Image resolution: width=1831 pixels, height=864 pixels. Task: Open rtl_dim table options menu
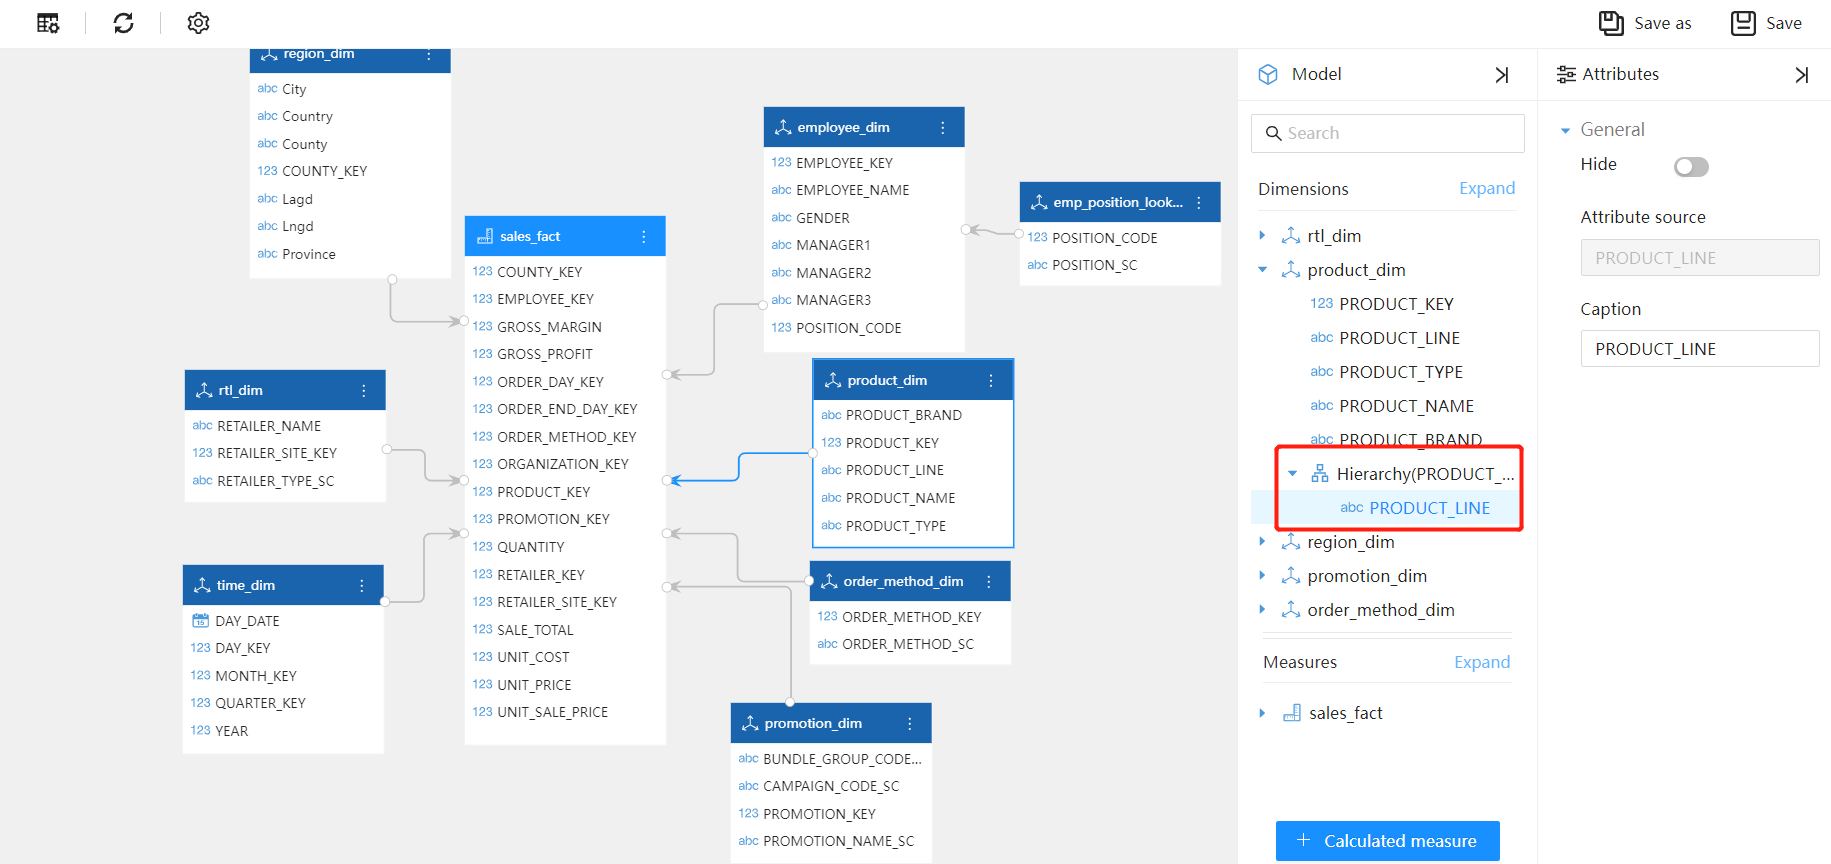(363, 391)
